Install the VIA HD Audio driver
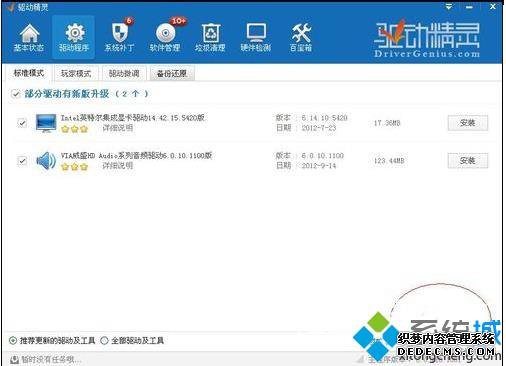The width and height of the screenshot is (506, 366). (x=468, y=161)
